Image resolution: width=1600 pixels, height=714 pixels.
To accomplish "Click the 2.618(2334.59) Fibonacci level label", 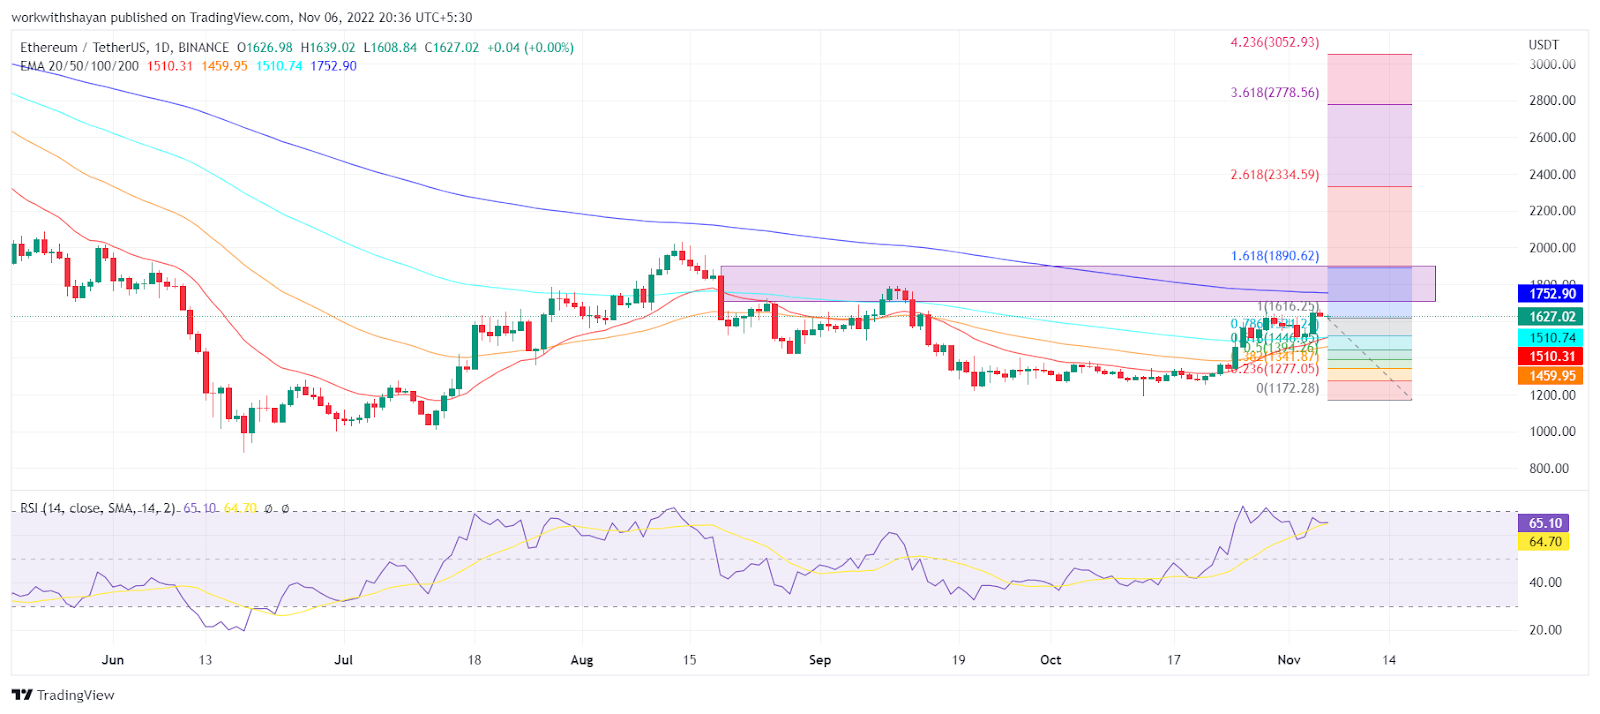I will [x=1274, y=175].
